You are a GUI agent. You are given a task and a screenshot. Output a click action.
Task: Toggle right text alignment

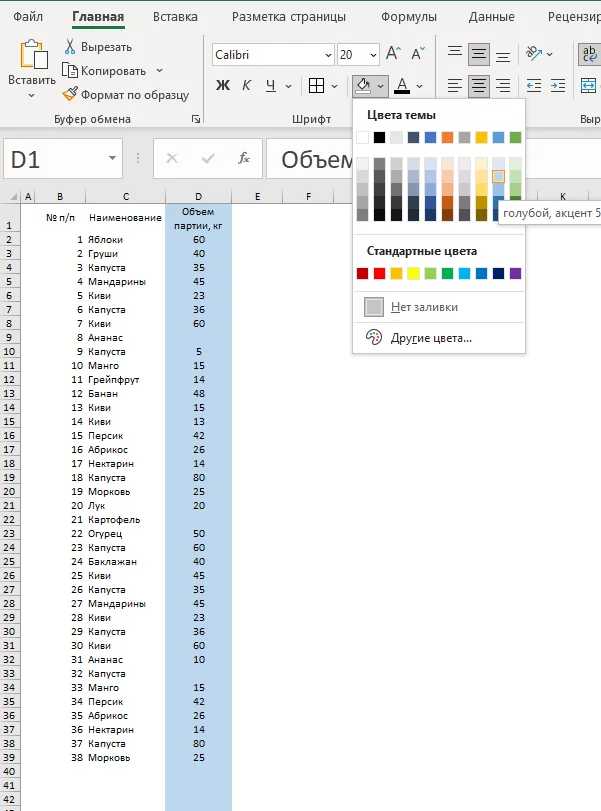pos(503,85)
